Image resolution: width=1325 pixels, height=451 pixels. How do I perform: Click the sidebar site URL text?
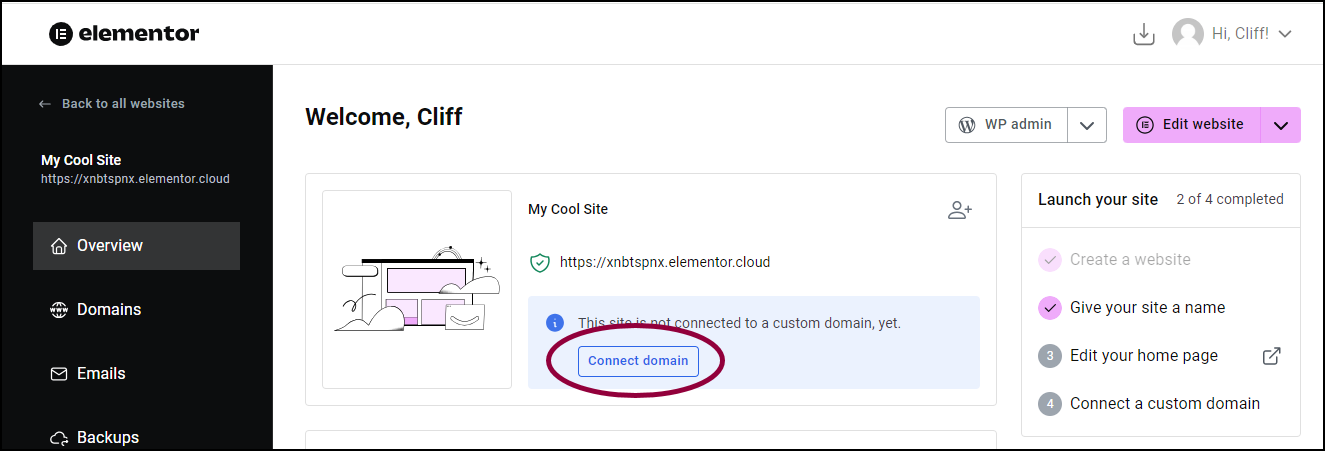[x=135, y=180]
